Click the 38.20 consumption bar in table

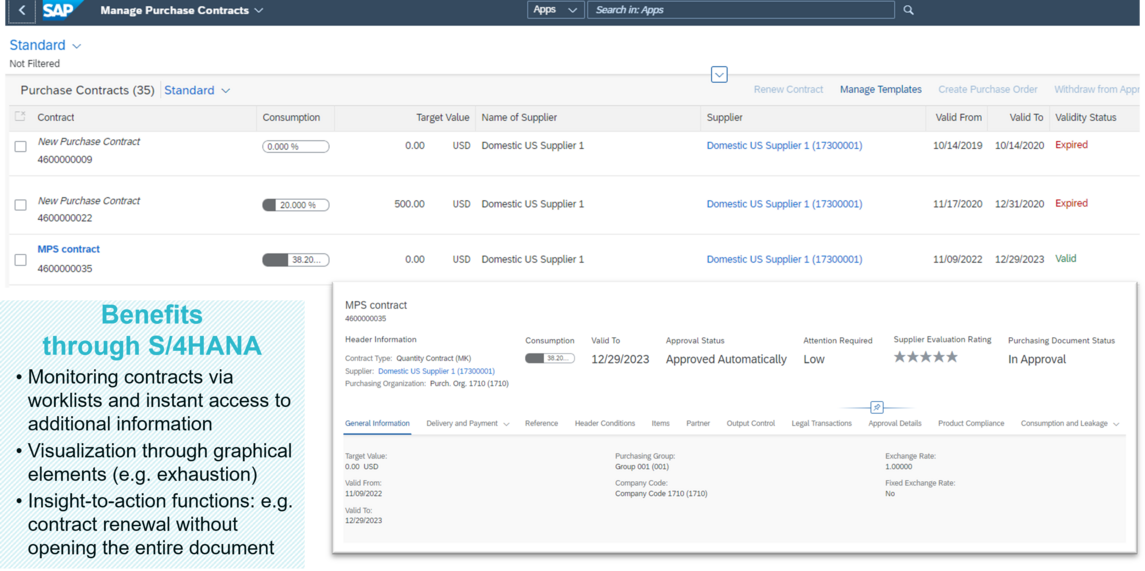point(296,260)
